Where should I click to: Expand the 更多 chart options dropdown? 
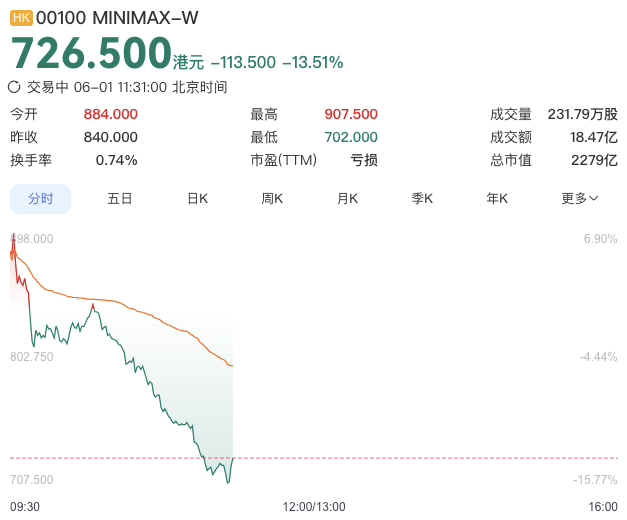click(579, 198)
